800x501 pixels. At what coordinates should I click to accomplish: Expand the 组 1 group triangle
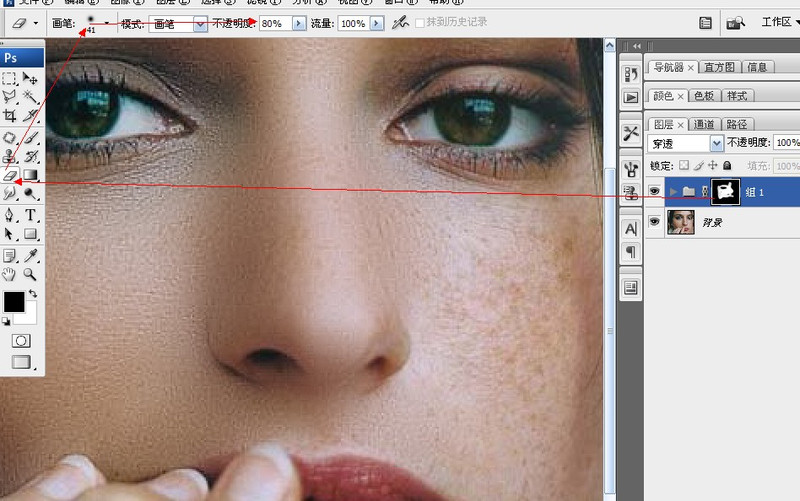(x=674, y=191)
